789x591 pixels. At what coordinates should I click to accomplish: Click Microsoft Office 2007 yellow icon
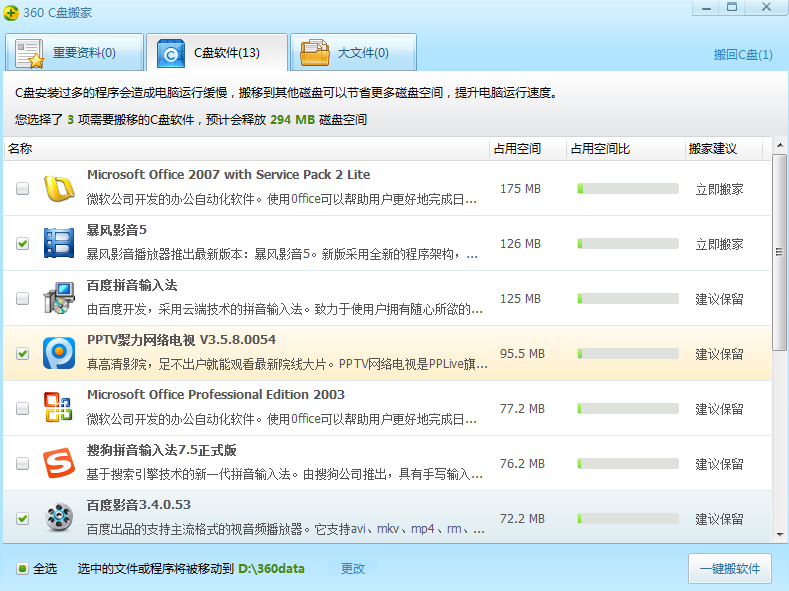[x=59, y=189]
